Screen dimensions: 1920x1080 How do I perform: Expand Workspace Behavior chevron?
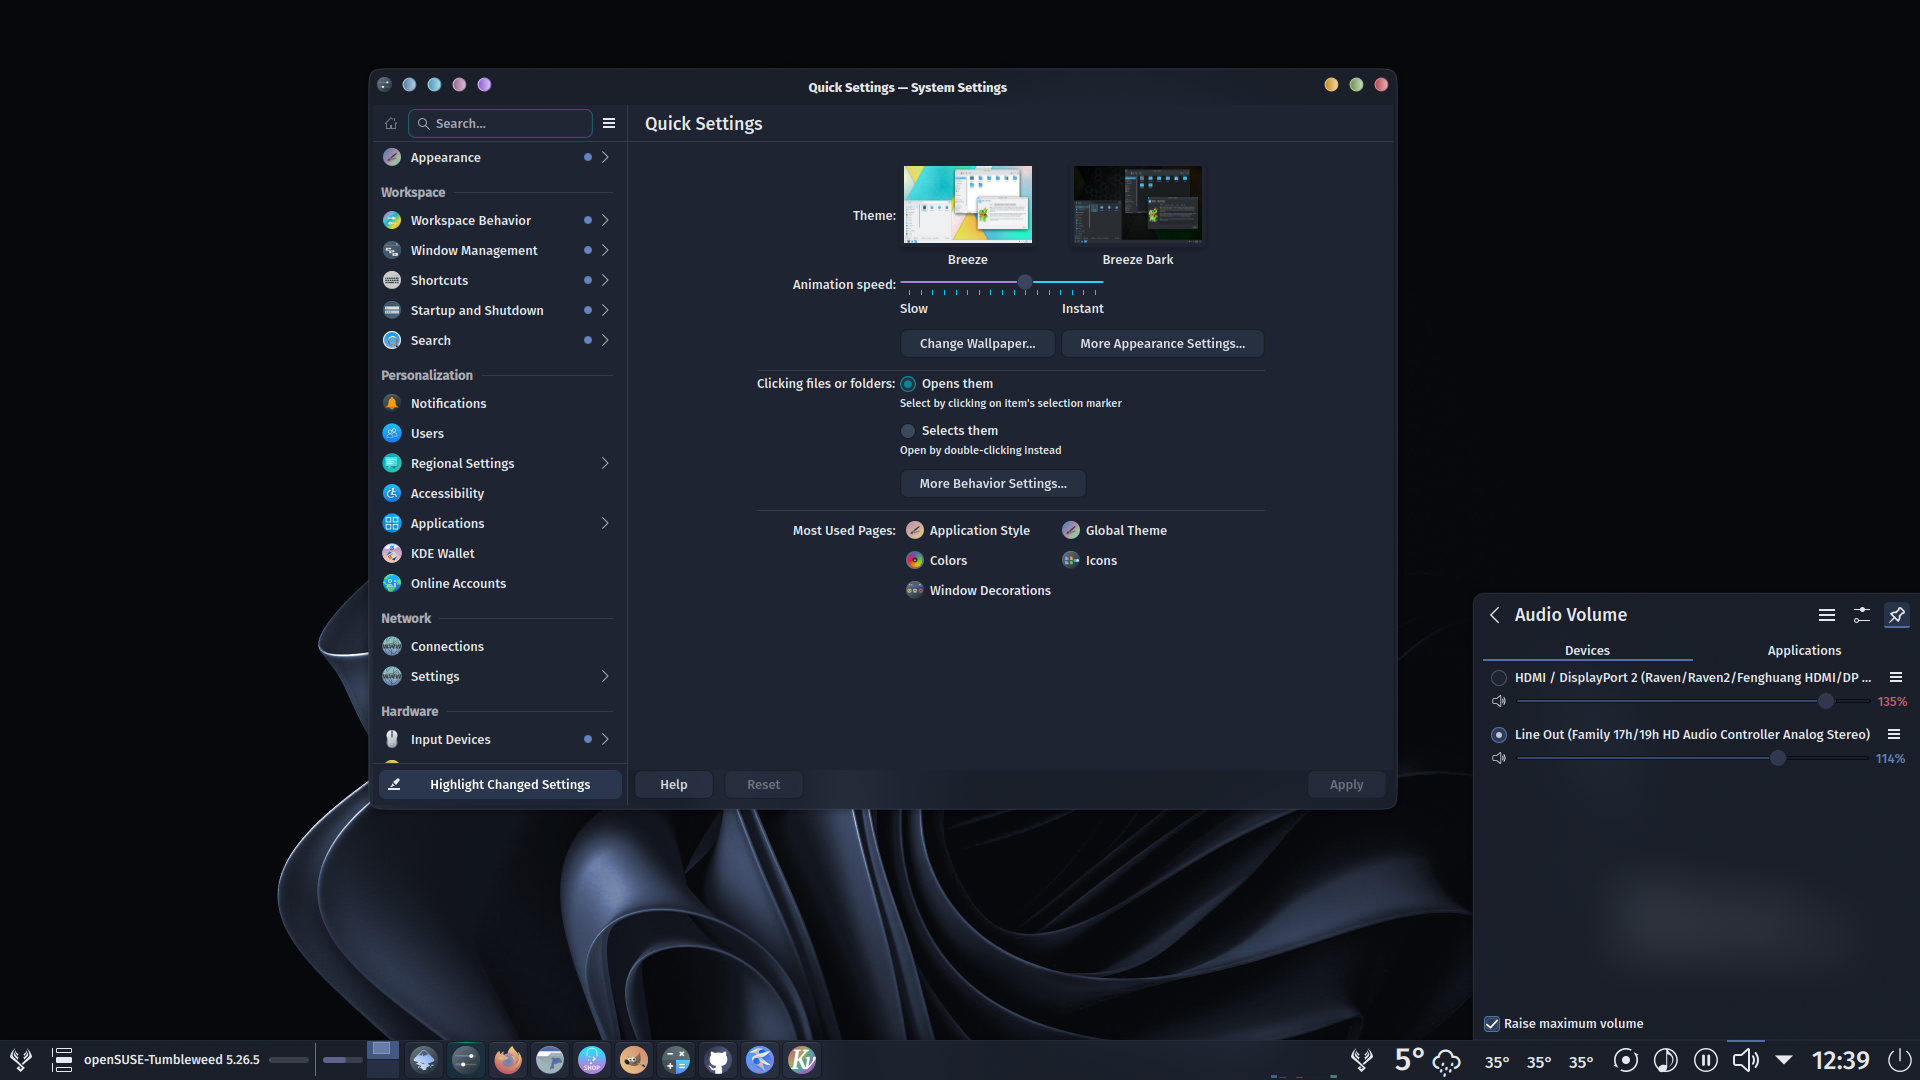click(605, 220)
